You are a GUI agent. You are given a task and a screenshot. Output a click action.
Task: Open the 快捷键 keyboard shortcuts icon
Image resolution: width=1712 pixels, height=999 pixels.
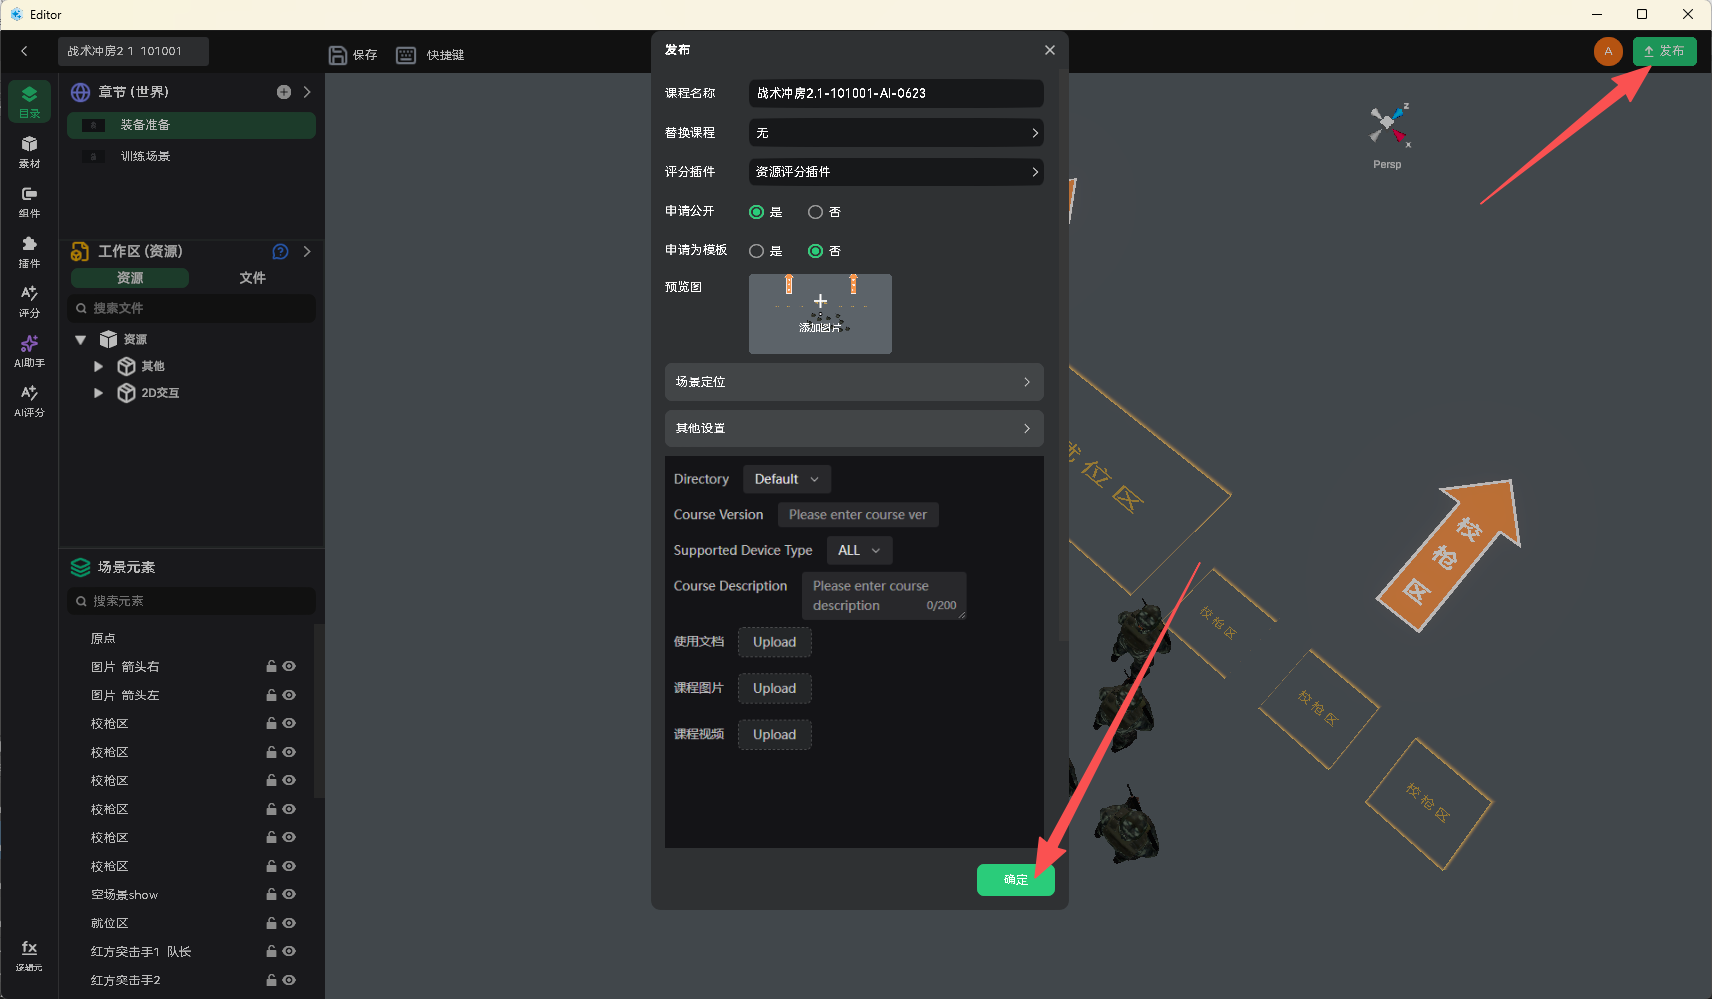[406, 55]
